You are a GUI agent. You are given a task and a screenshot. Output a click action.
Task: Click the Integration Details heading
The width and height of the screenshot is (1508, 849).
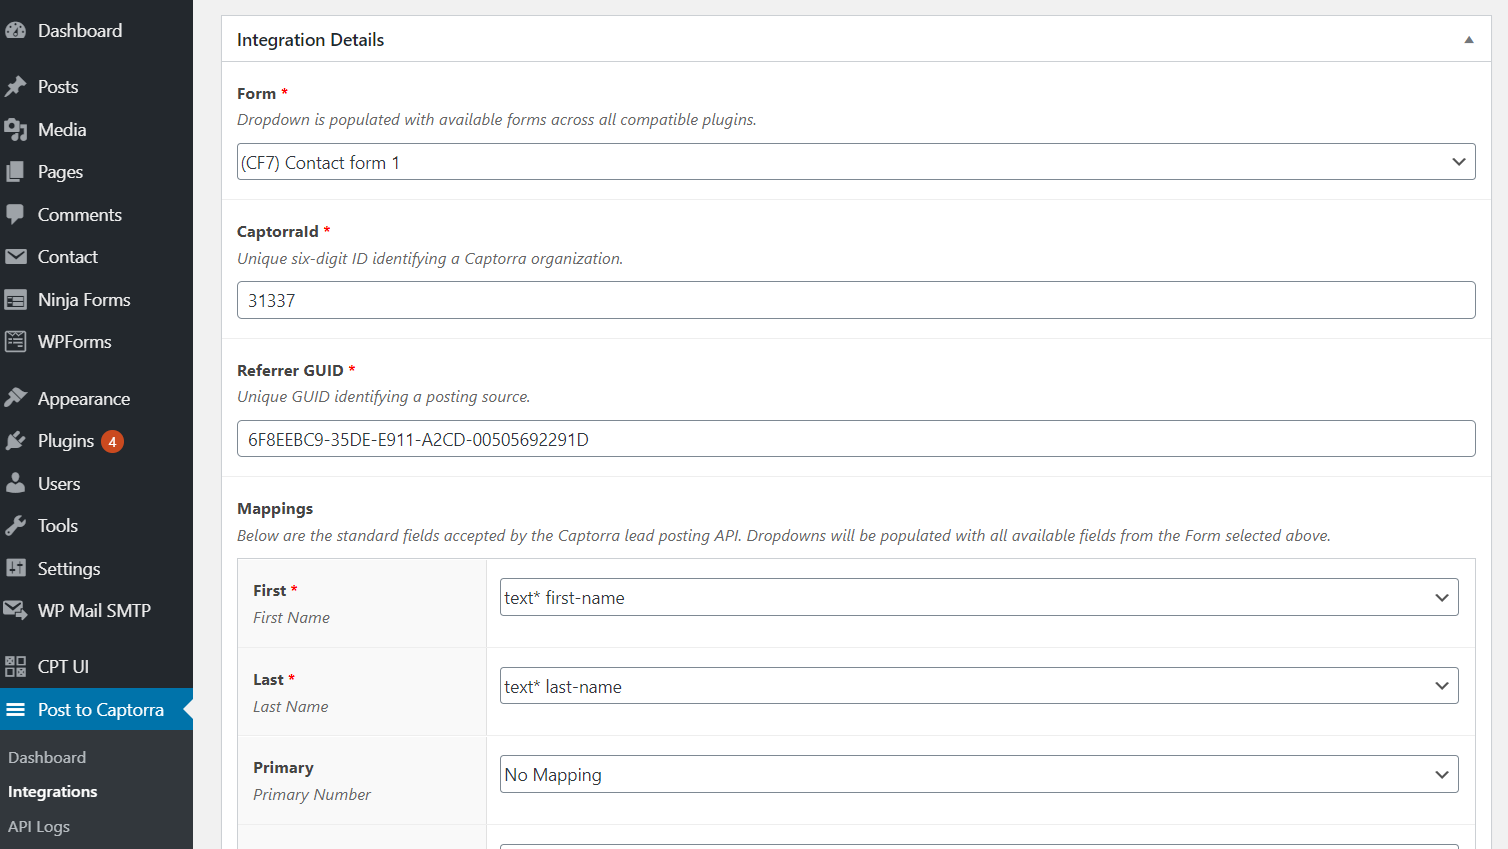[x=311, y=40]
